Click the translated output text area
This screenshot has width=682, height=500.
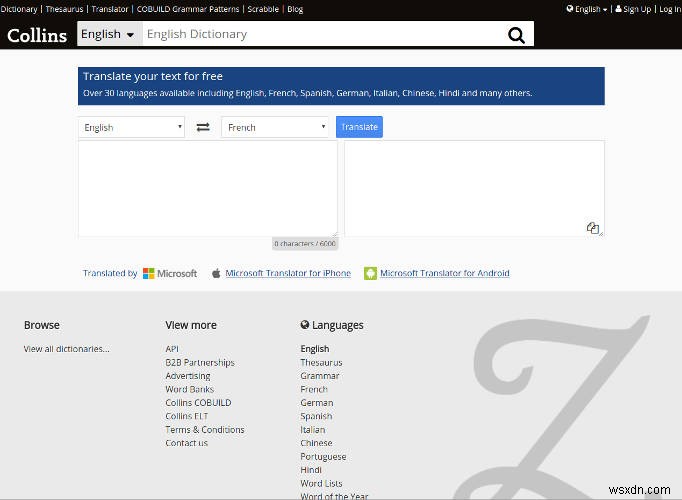tap(474, 189)
